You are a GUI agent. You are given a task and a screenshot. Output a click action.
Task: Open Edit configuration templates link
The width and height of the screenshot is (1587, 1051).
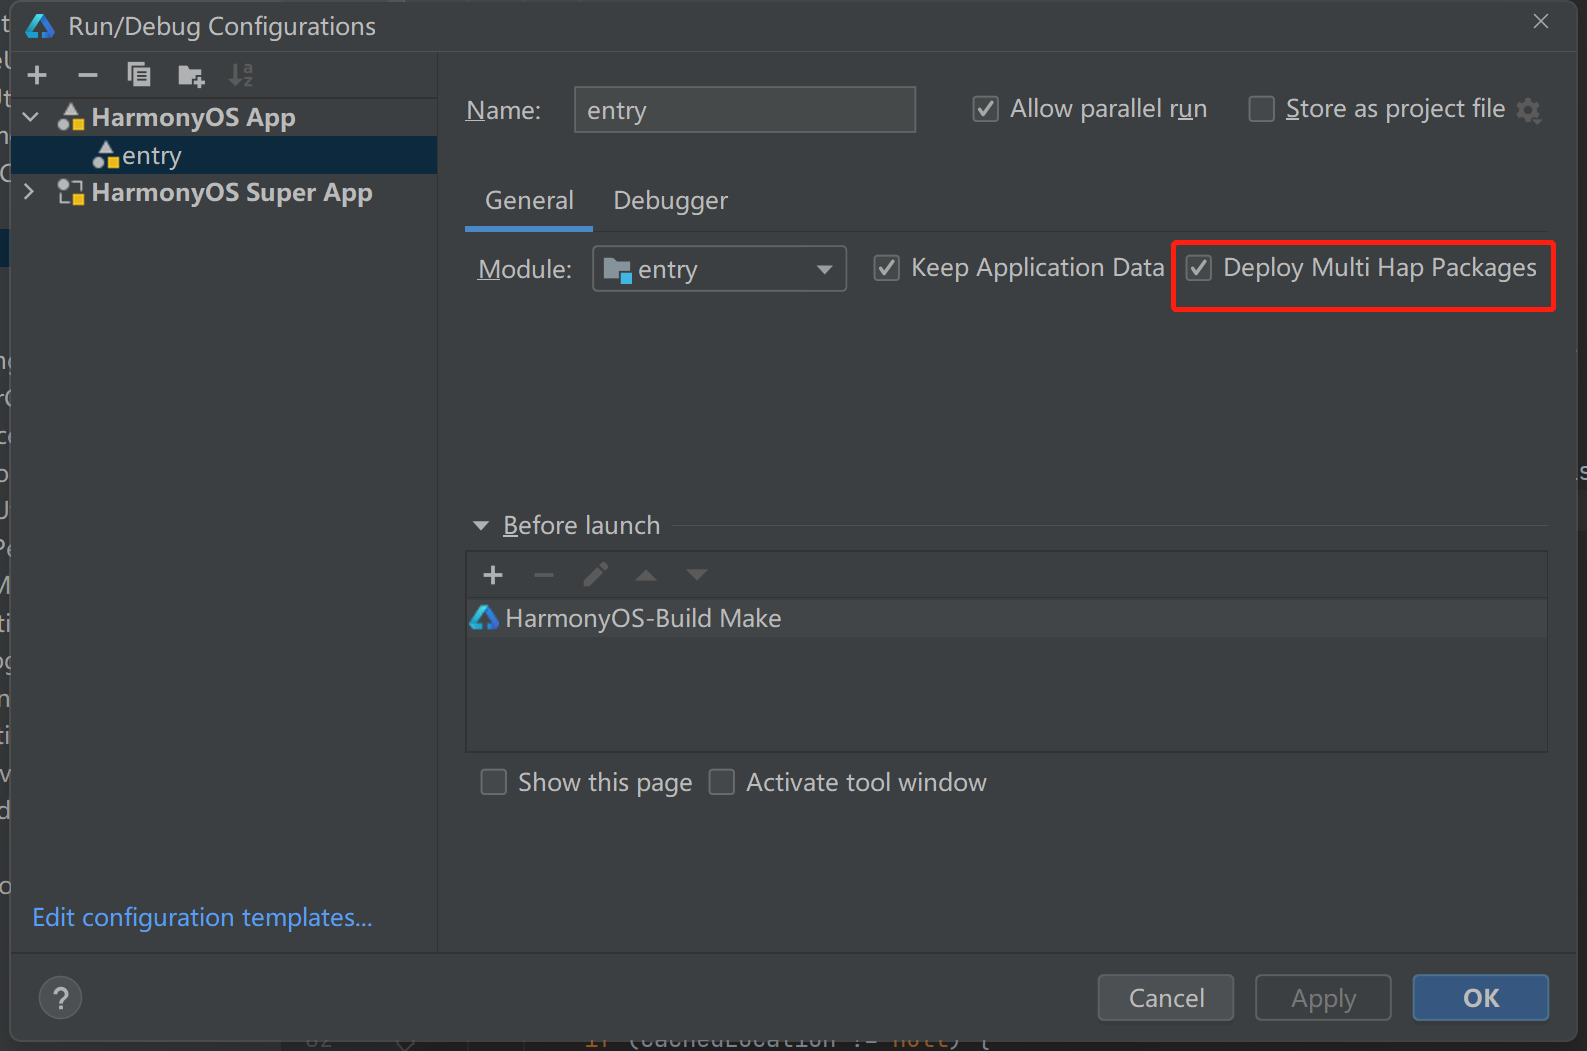point(203,918)
